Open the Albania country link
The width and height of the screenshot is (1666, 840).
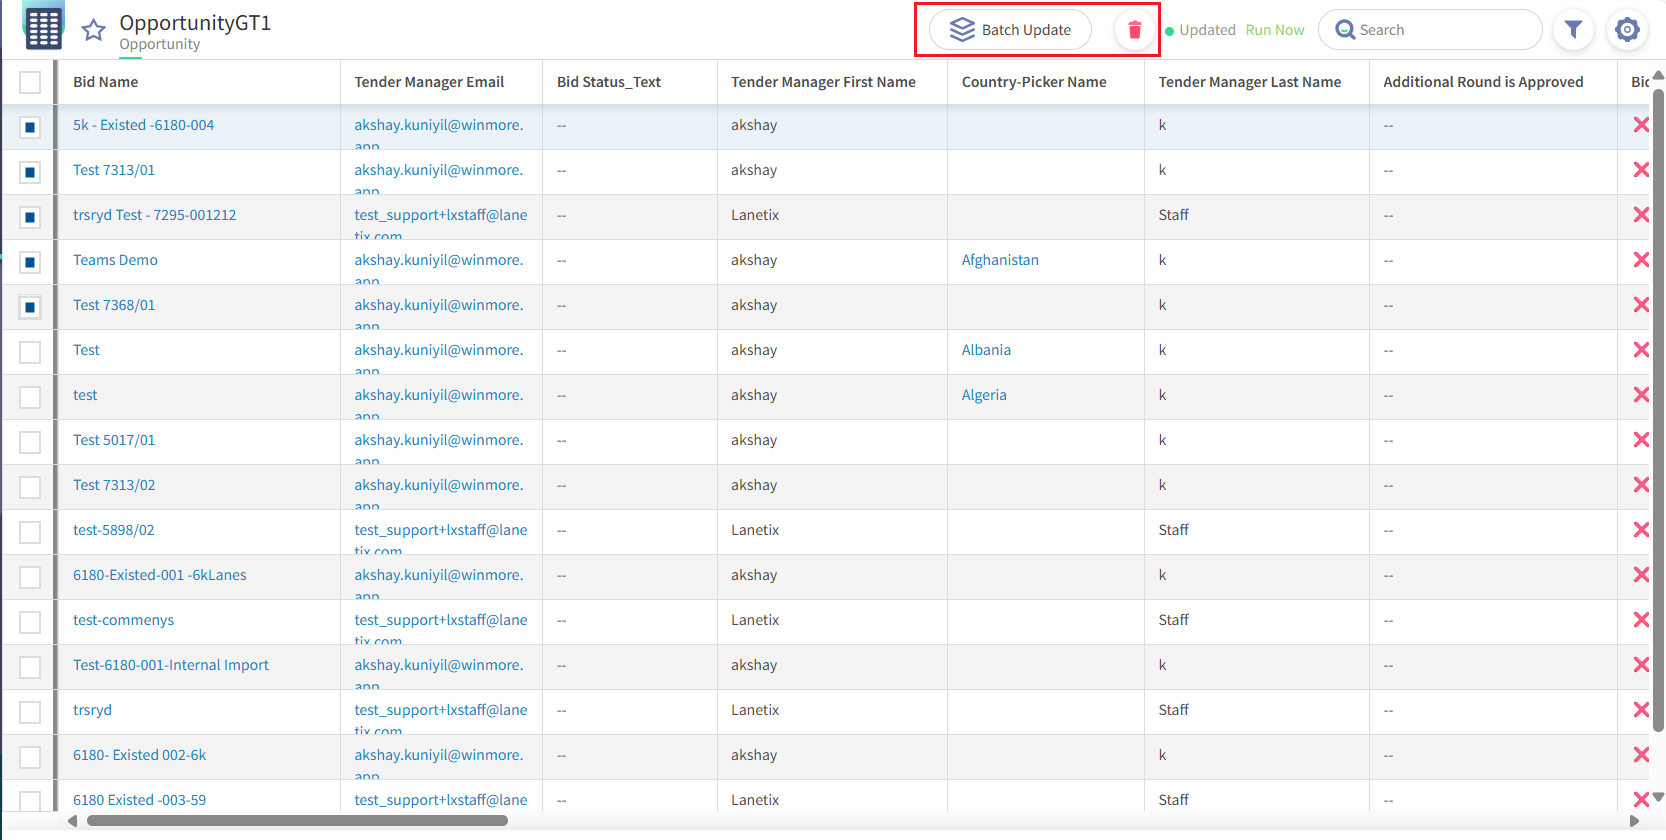986,350
